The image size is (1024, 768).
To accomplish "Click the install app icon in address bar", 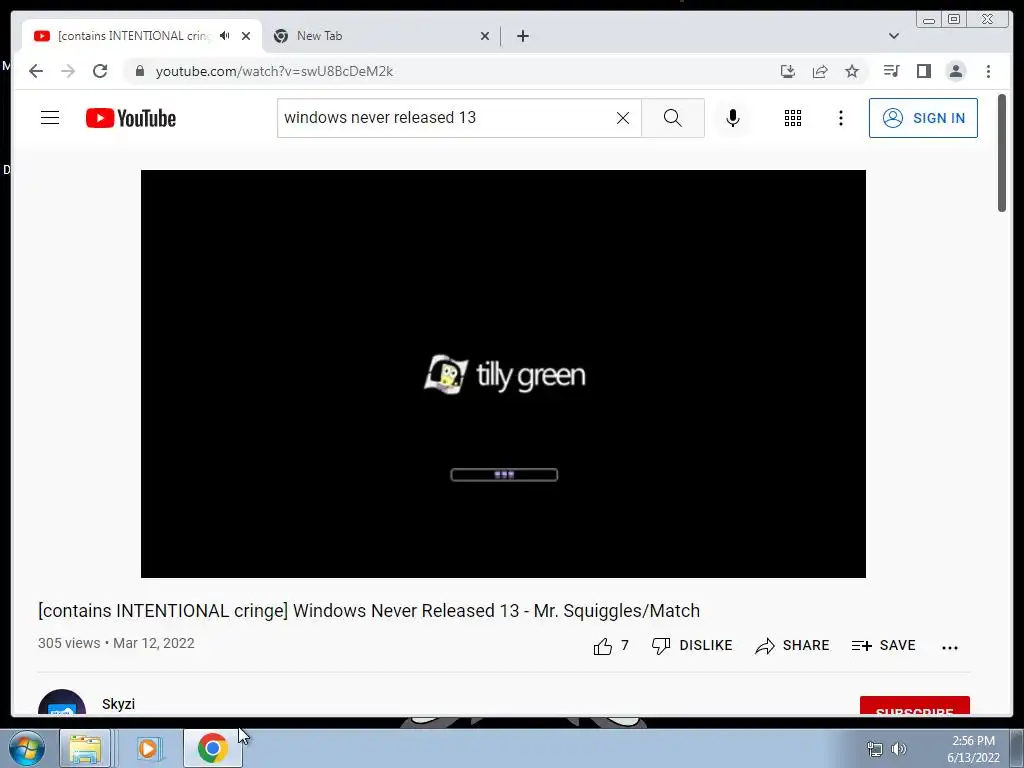I will coord(788,71).
